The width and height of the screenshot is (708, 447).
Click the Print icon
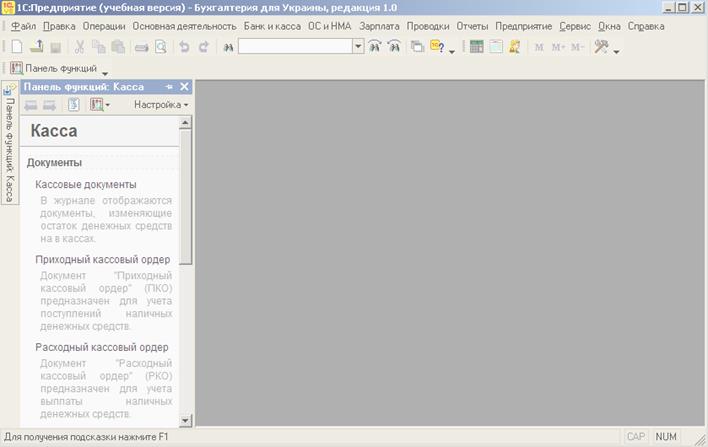[x=141, y=47]
